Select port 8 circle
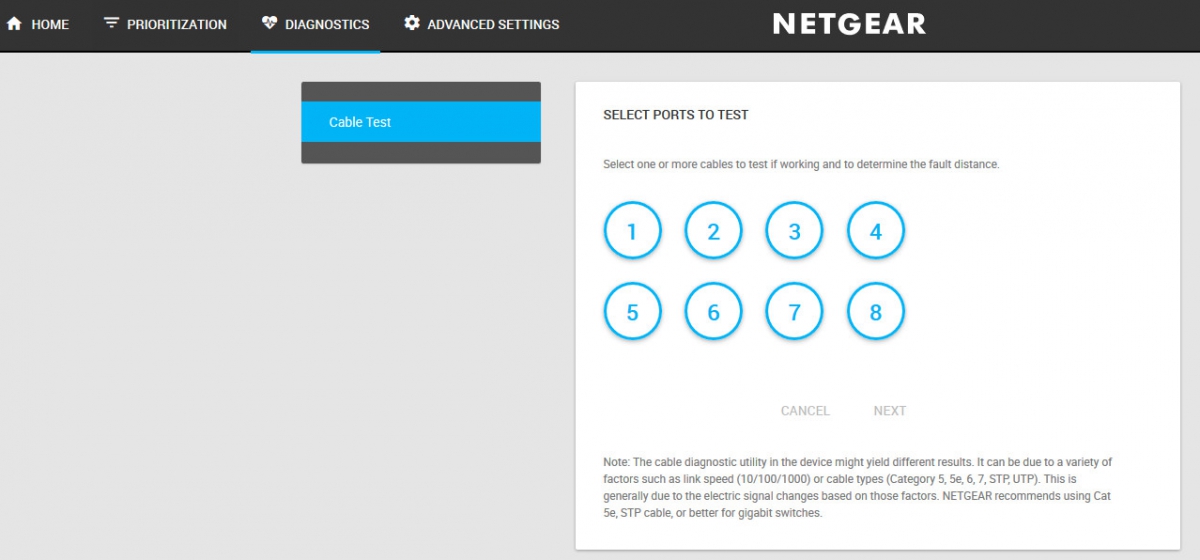 (876, 312)
